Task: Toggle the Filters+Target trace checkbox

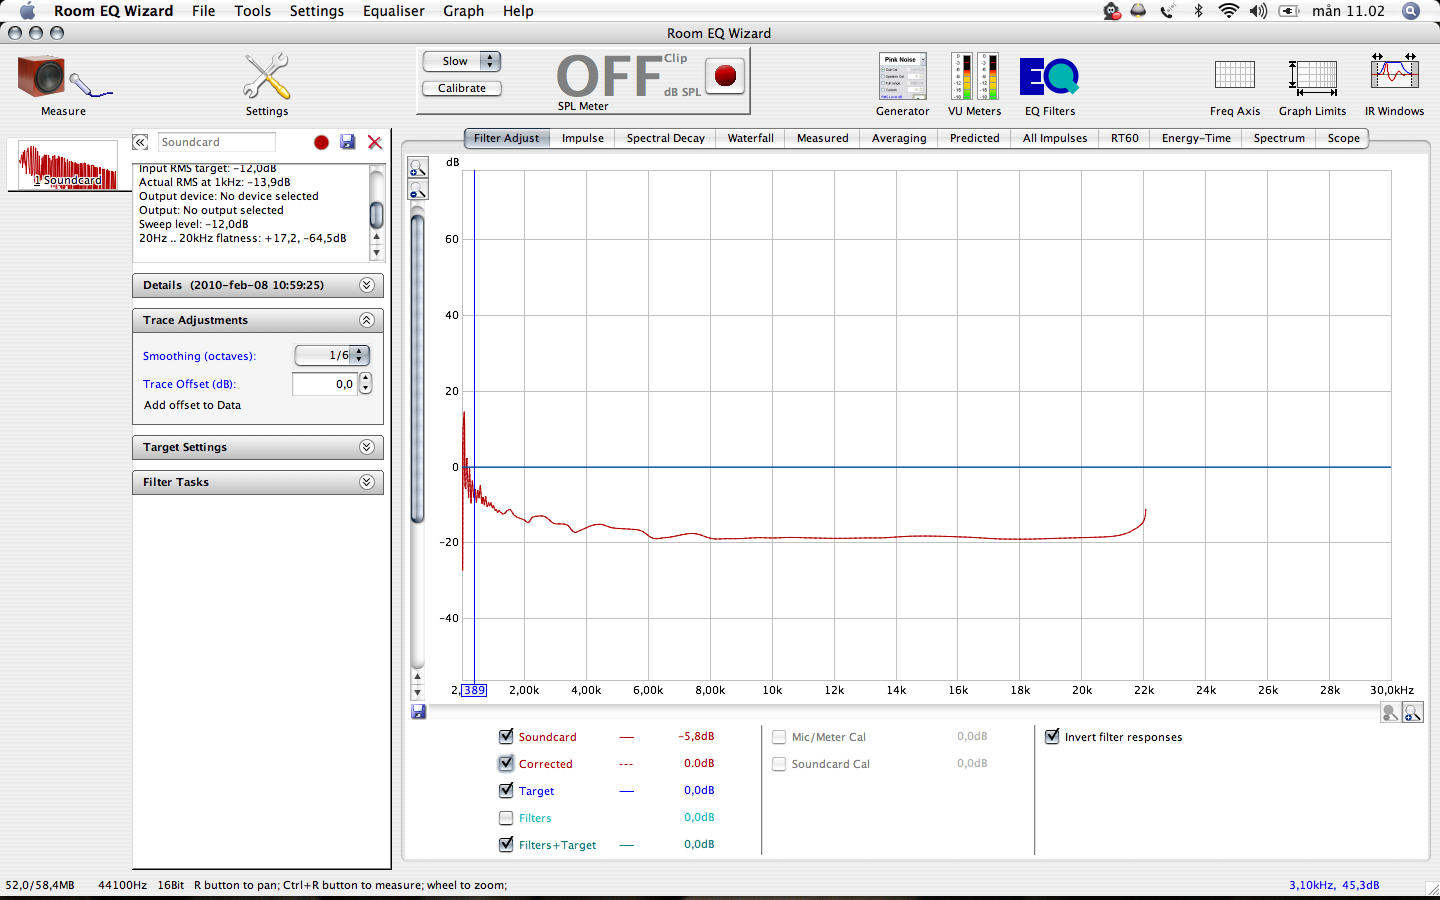Action: [x=506, y=844]
